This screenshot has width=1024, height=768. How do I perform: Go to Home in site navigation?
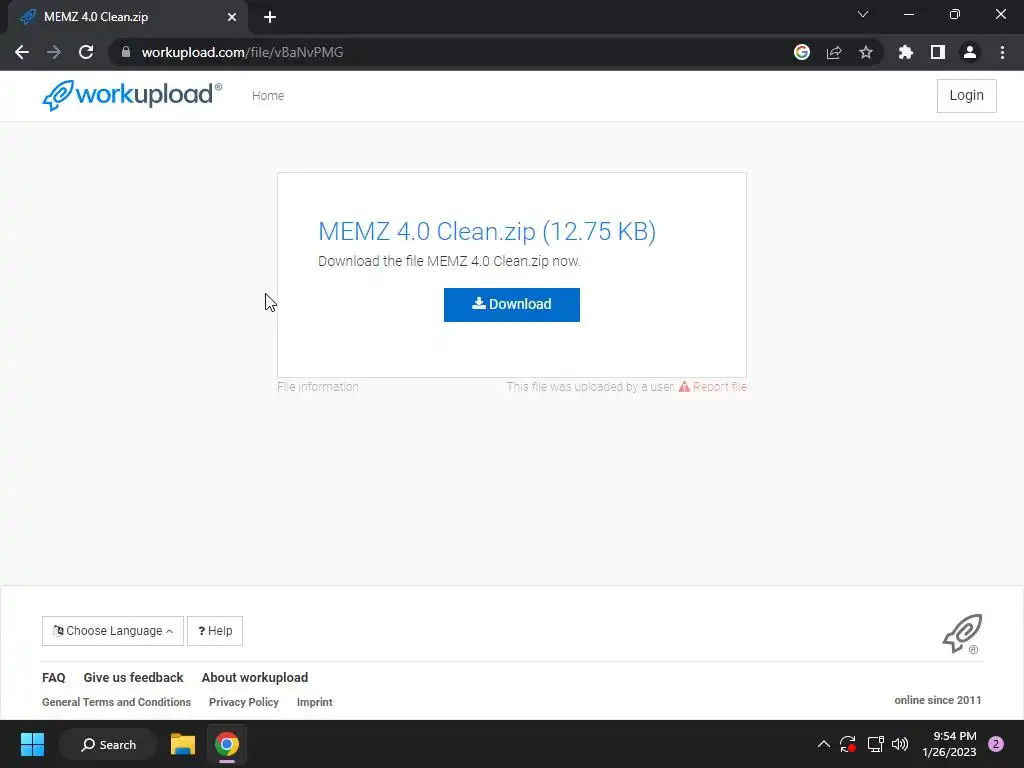(x=268, y=95)
